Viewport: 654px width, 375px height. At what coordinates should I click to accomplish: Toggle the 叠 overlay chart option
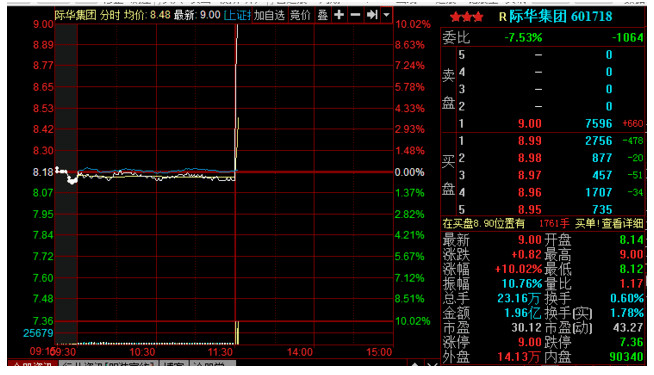pos(322,15)
